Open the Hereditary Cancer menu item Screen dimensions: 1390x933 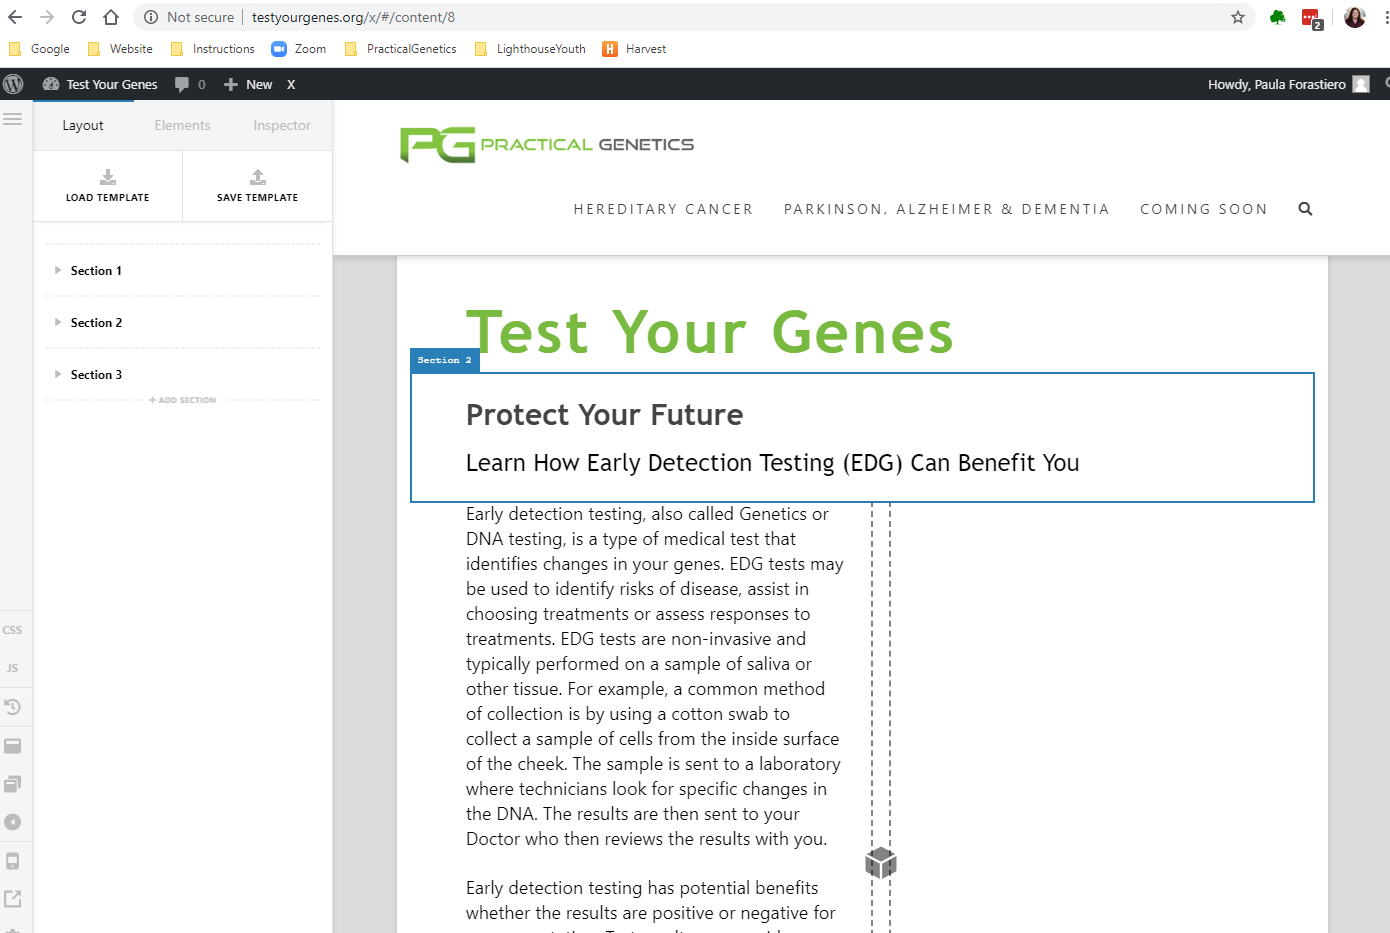tap(663, 209)
